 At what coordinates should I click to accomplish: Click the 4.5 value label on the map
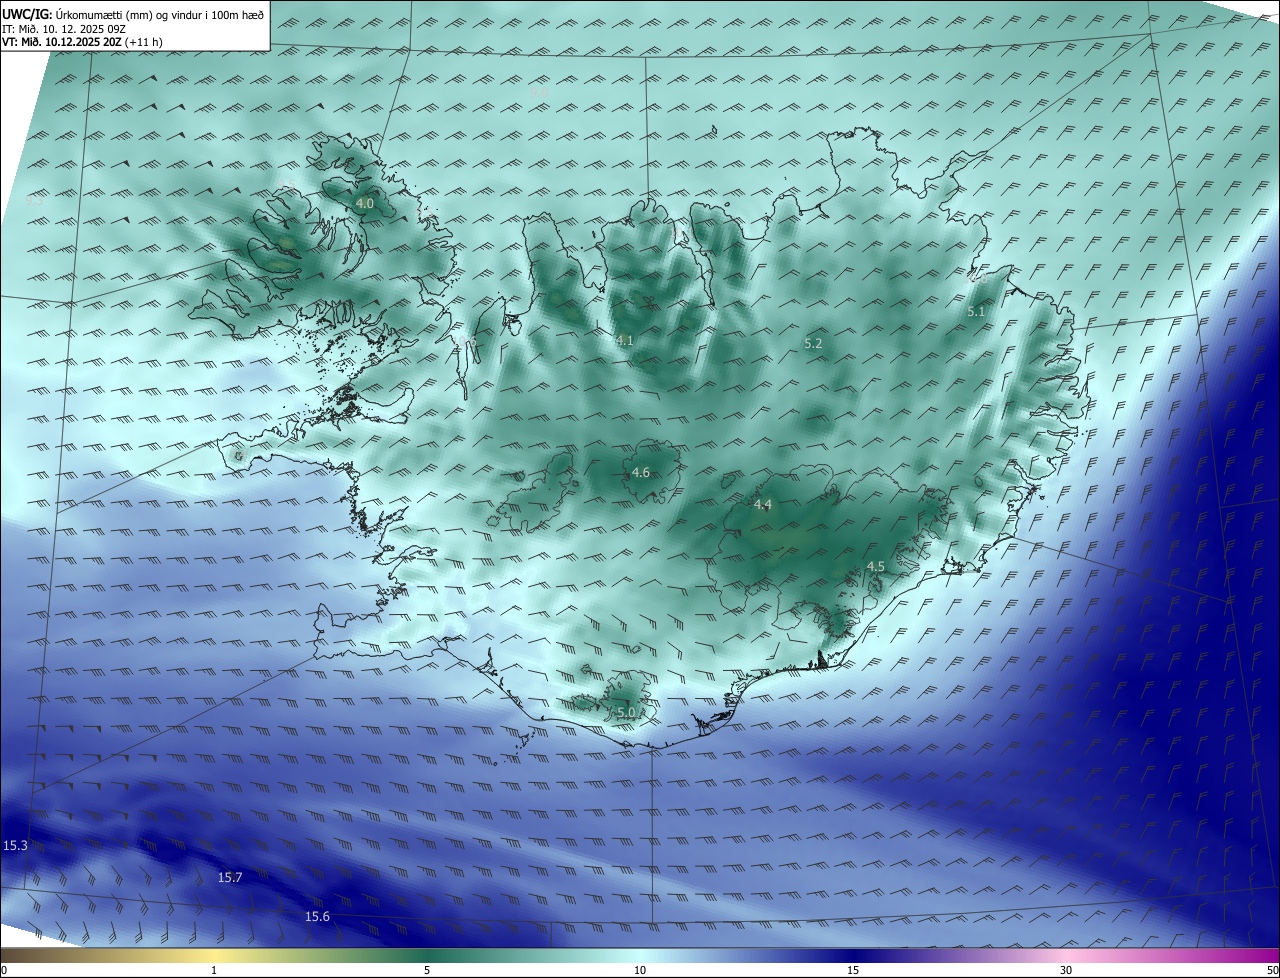click(x=876, y=567)
